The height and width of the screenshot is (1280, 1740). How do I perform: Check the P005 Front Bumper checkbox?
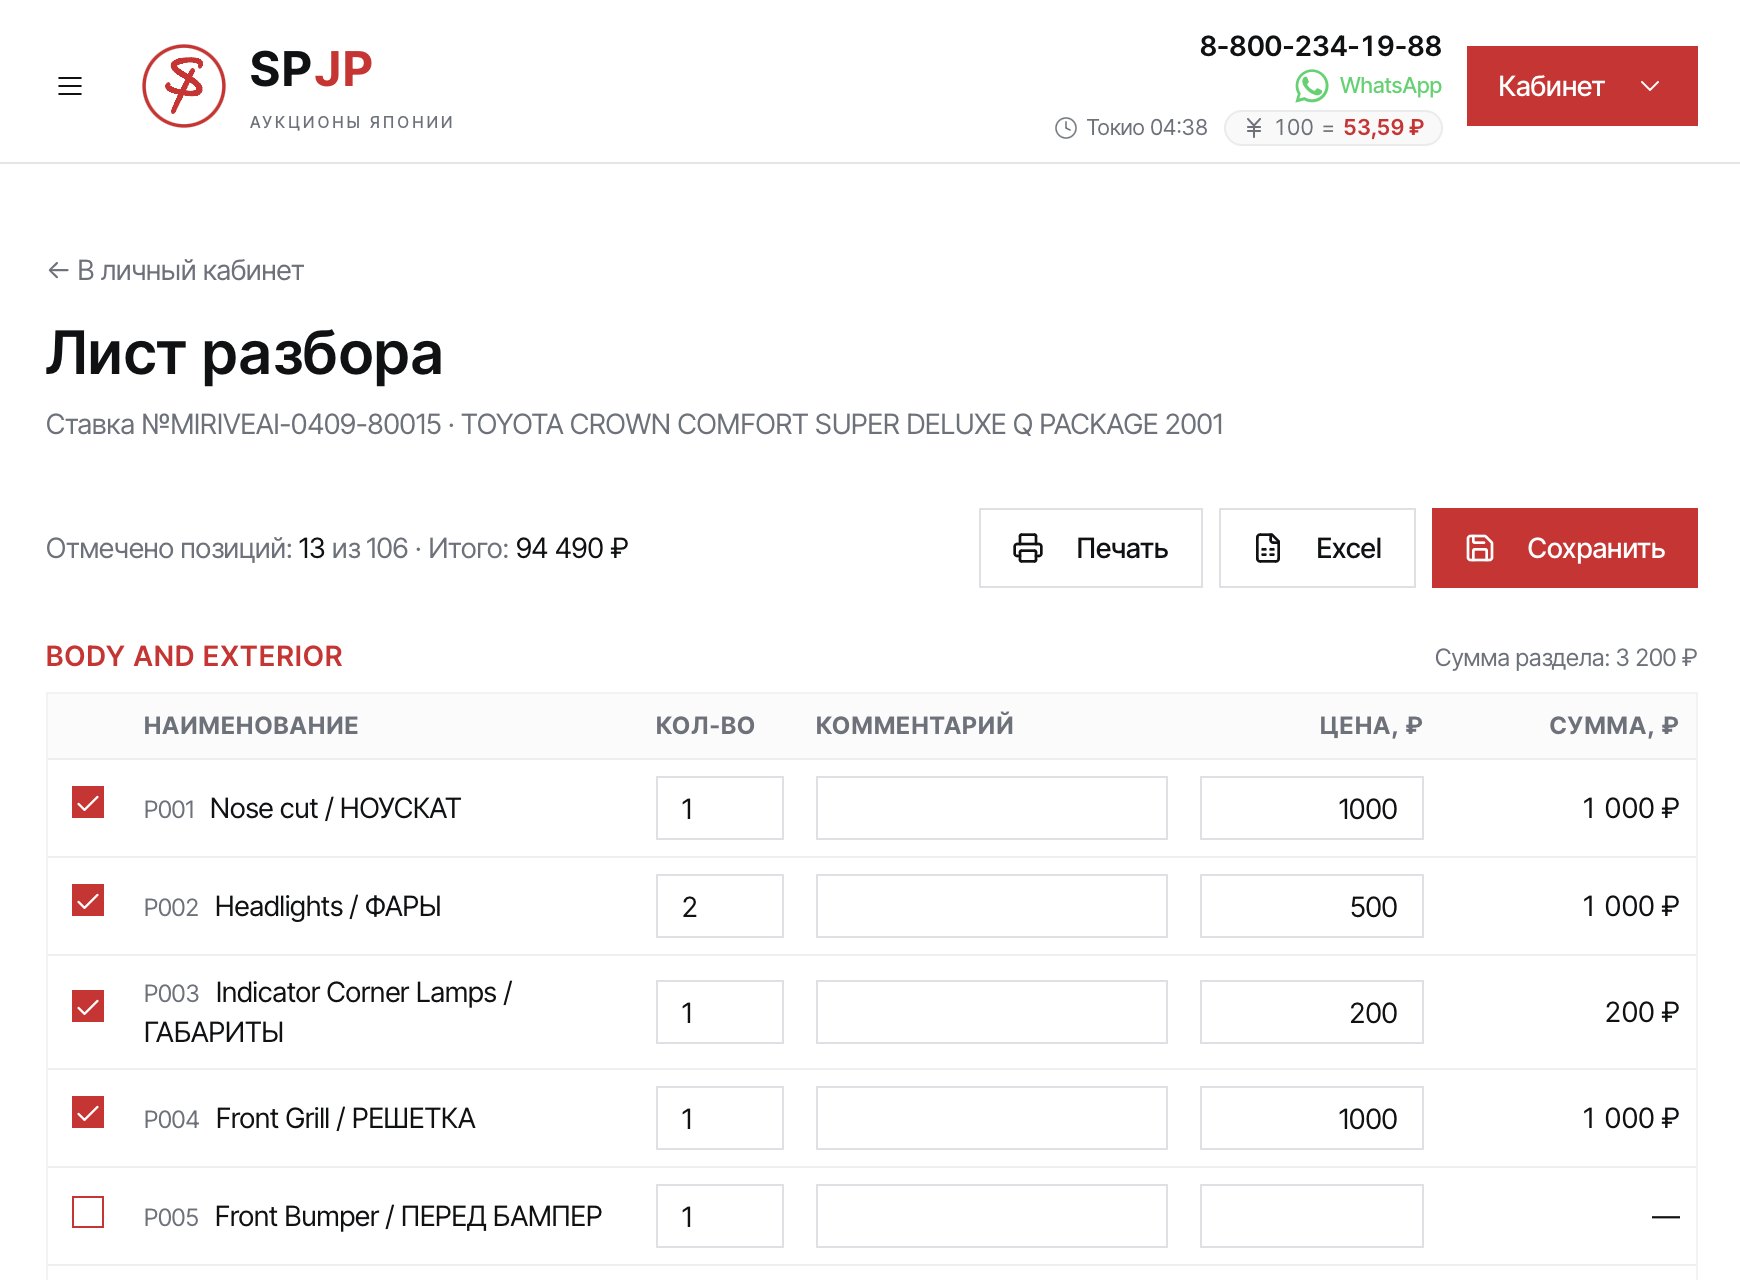(88, 1212)
